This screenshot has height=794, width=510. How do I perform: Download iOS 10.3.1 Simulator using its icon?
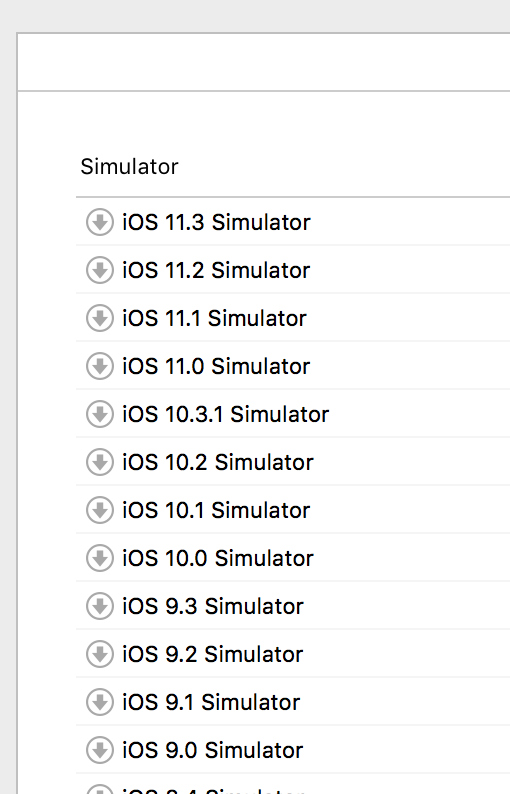pyautogui.click(x=100, y=414)
